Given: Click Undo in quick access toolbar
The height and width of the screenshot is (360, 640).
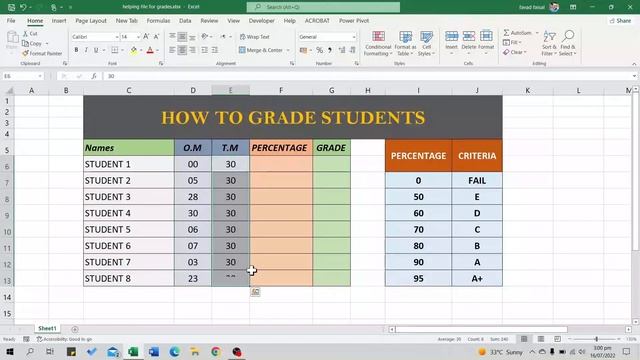Looking at the screenshot, I should click(23, 7).
